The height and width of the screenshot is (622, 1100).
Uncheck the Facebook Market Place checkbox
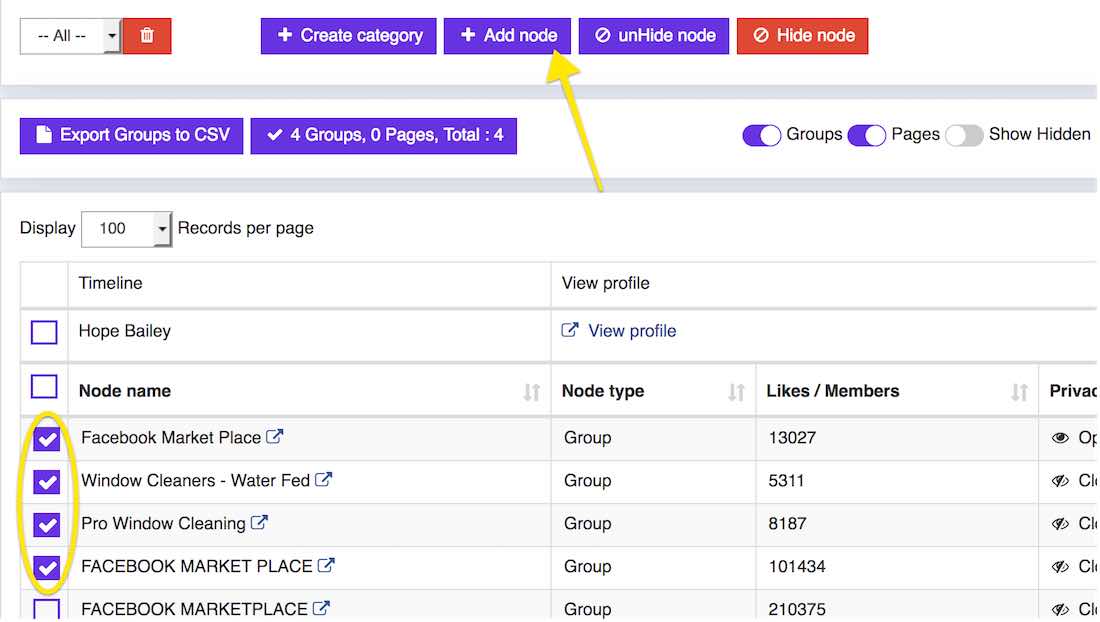(47, 439)
